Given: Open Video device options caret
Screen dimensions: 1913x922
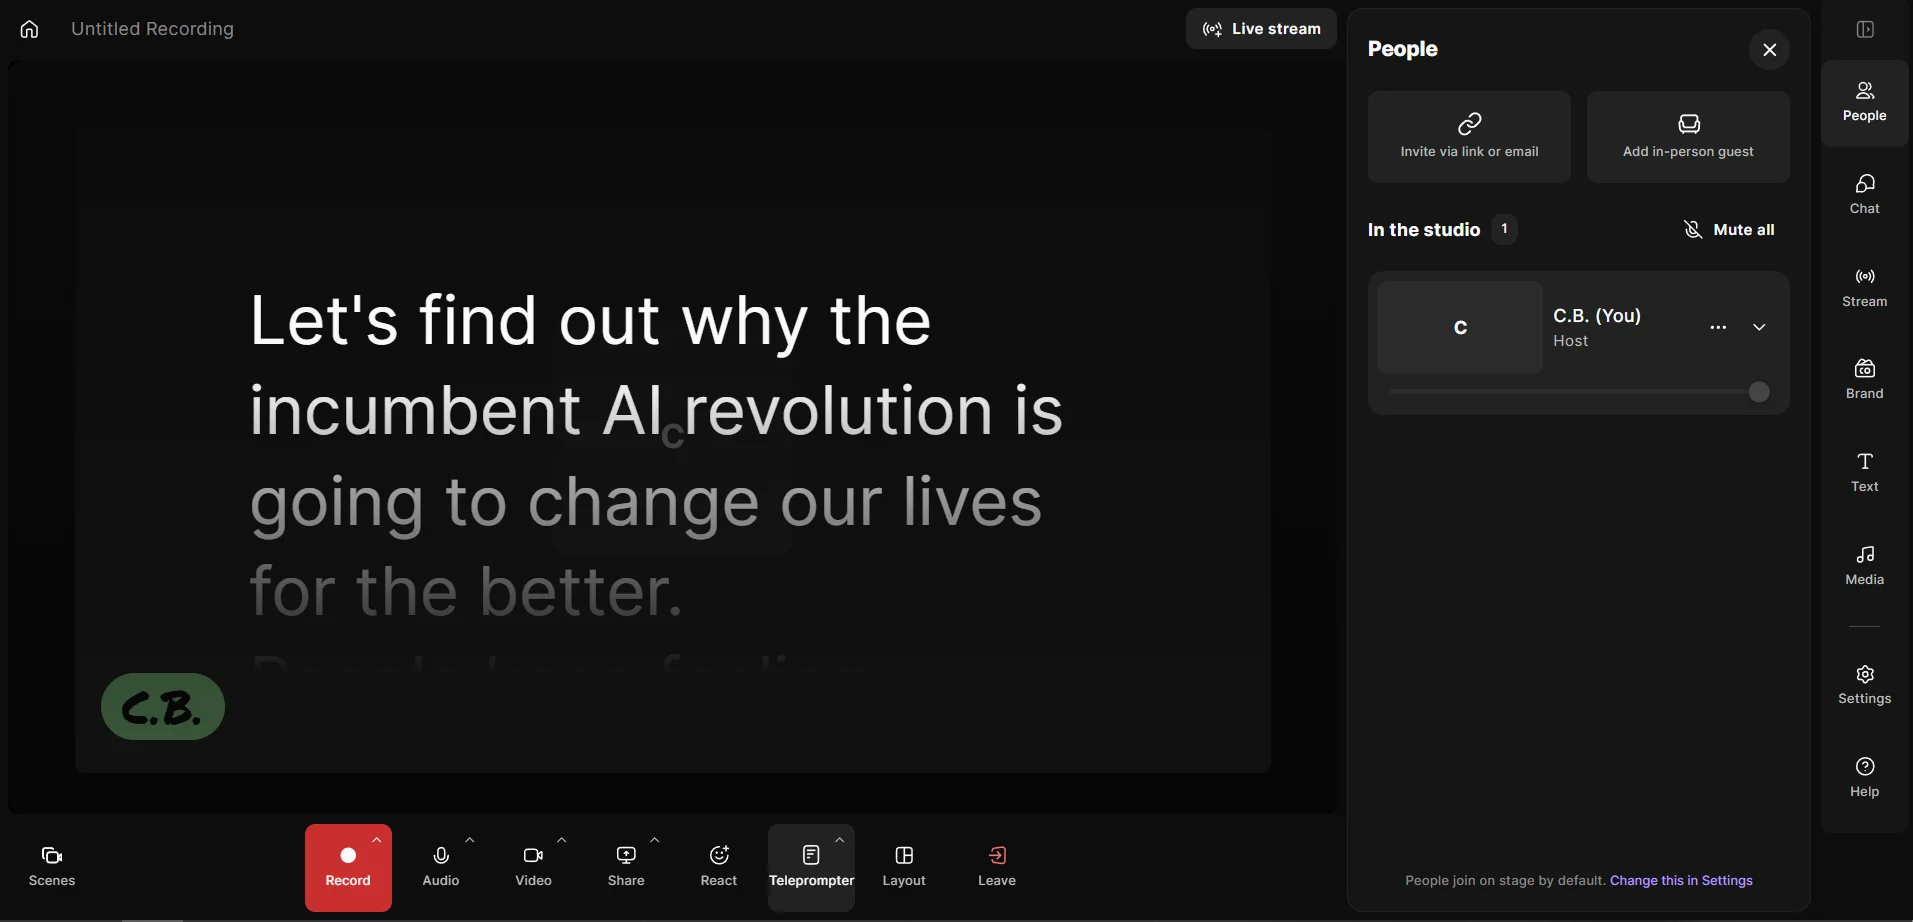Looking at the screenshot, I should [x=562, y=840].
